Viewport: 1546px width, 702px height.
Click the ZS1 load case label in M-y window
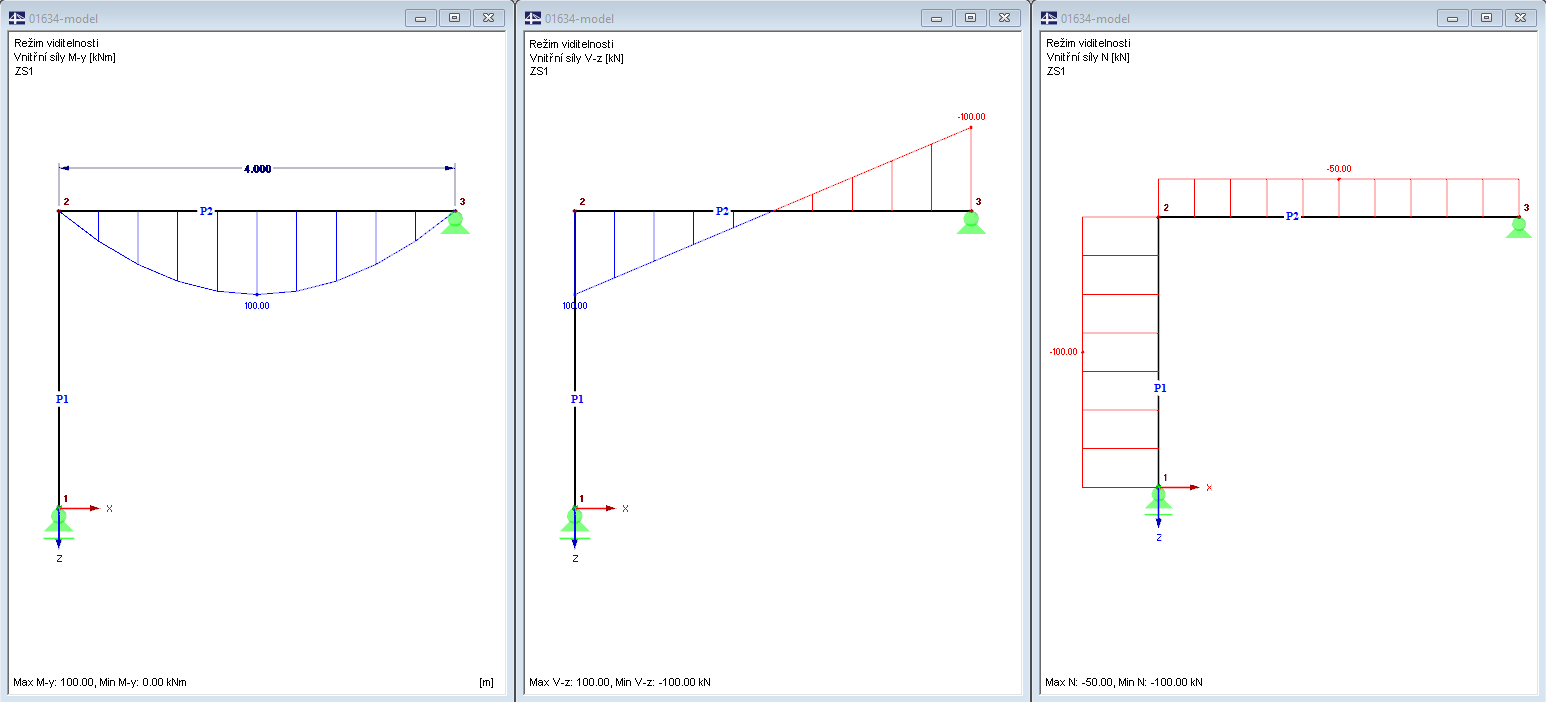point(23,71)
